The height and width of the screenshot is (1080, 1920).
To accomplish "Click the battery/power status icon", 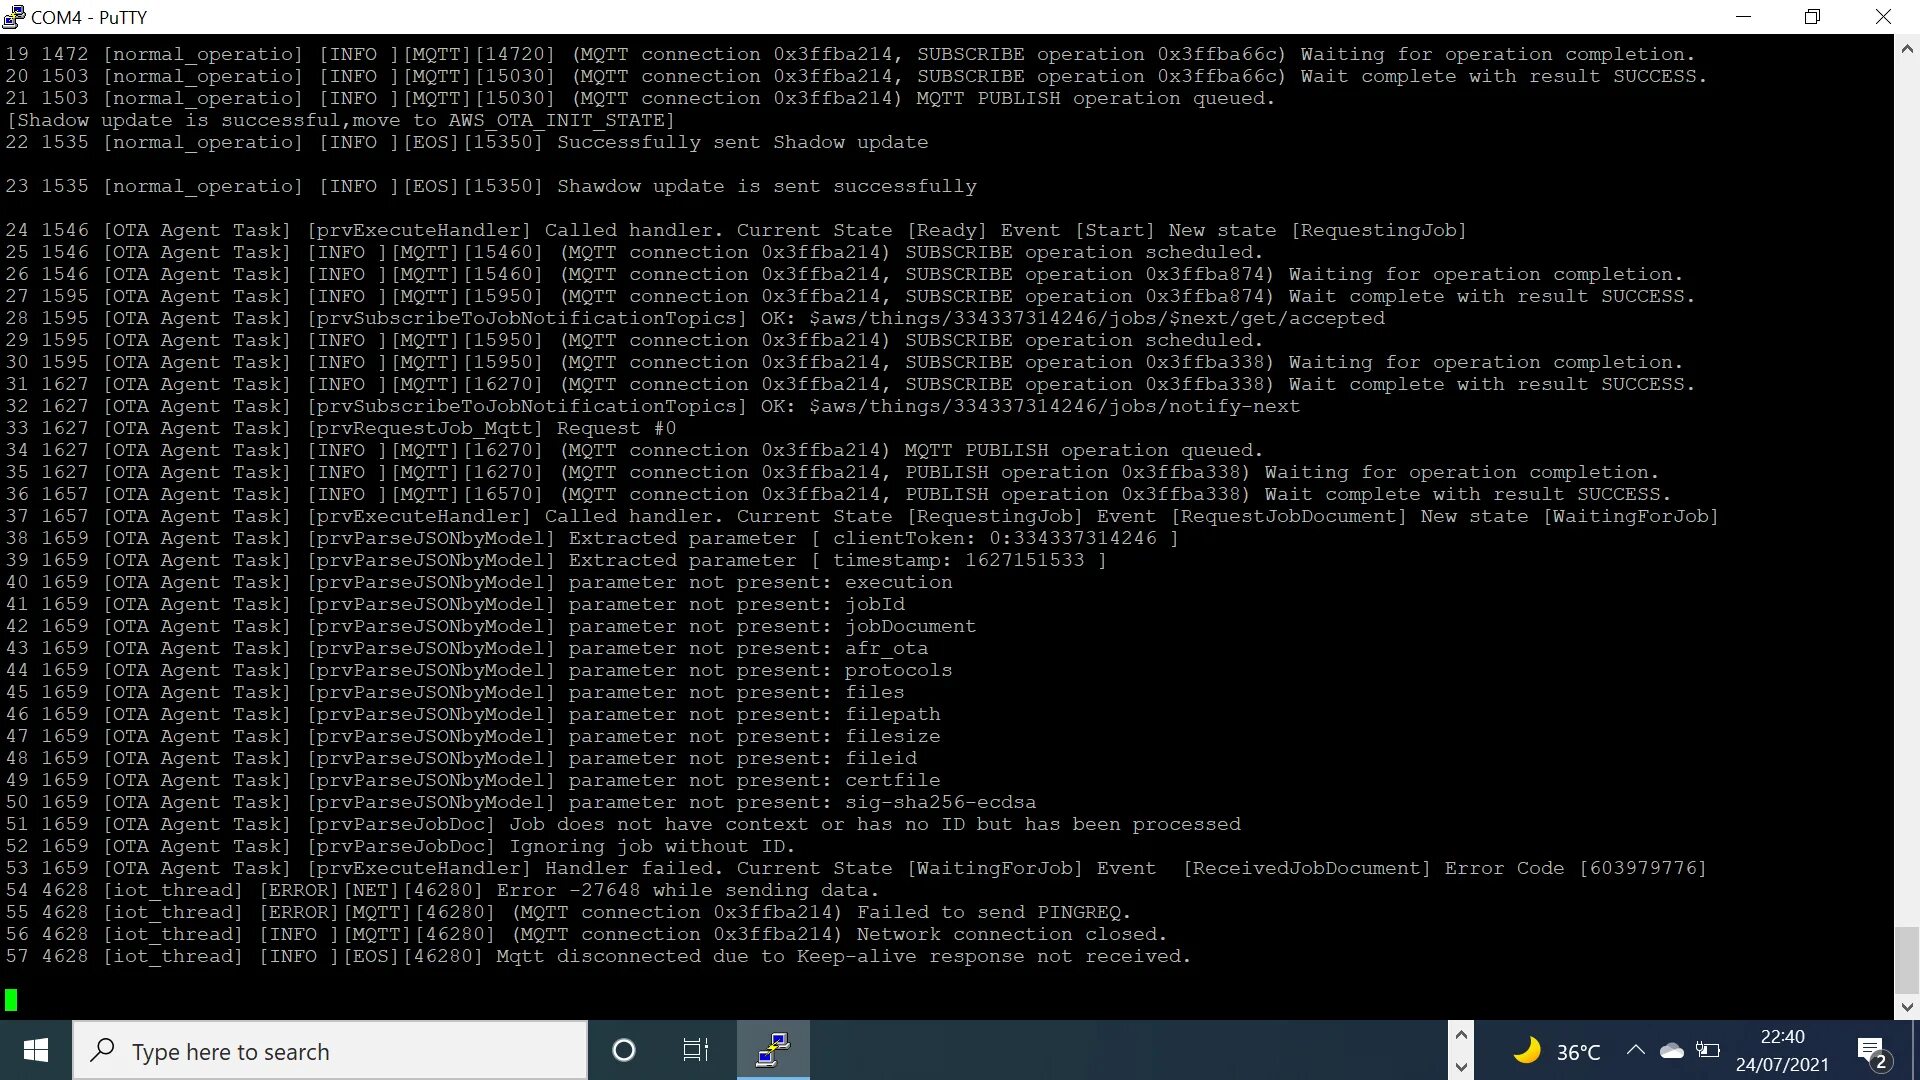I will click(x=1709, y=1051).
